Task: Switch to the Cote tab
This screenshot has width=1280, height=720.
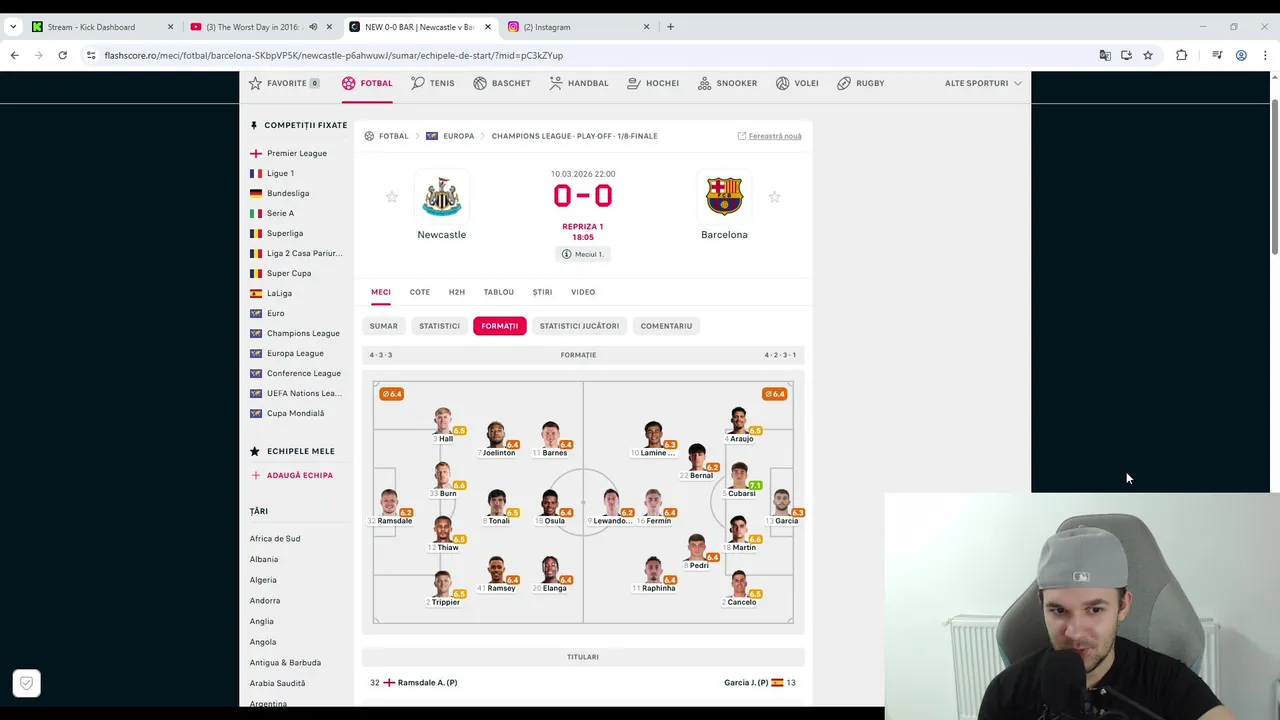Action: click(419, 292)
